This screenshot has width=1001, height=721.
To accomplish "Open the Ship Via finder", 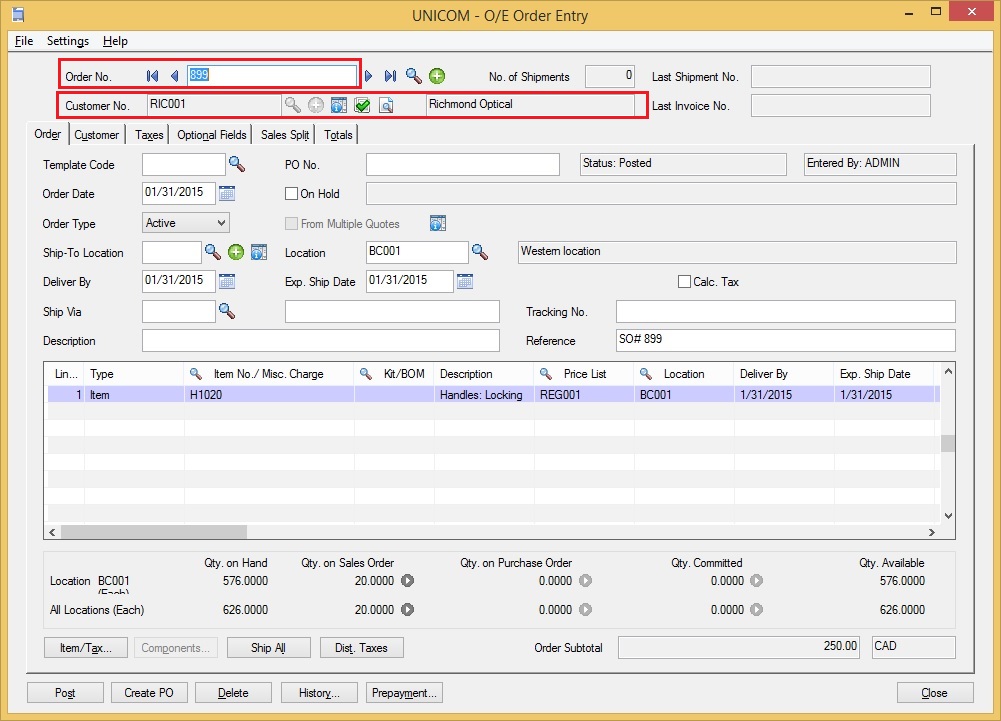I will point(227,311).
